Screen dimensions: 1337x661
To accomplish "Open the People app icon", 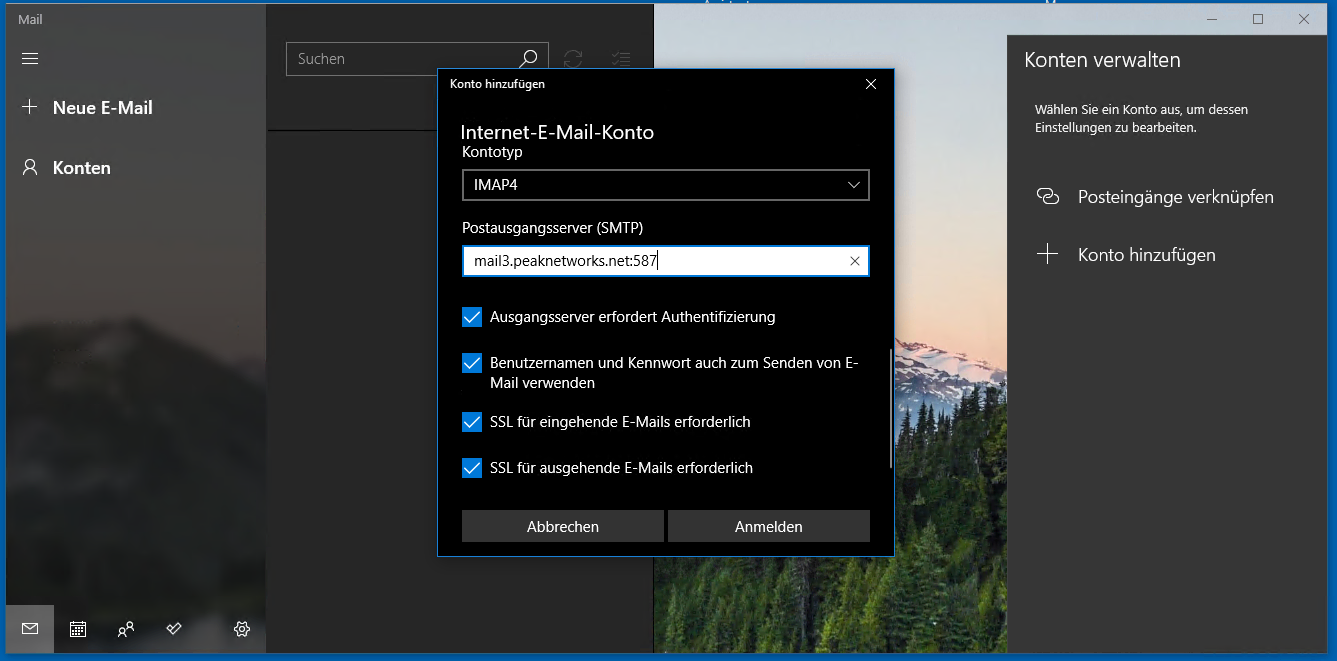I will click(125, 629).
